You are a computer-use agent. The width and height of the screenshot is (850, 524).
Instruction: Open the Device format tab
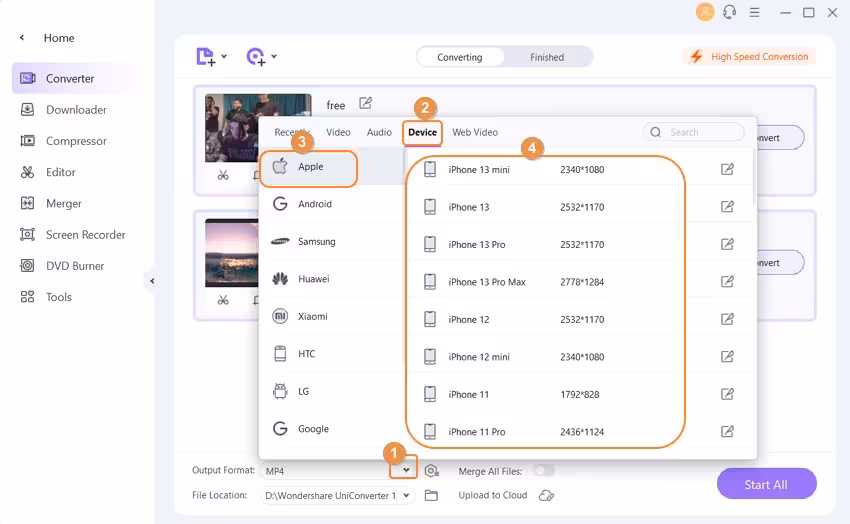[x=422, y=132]
